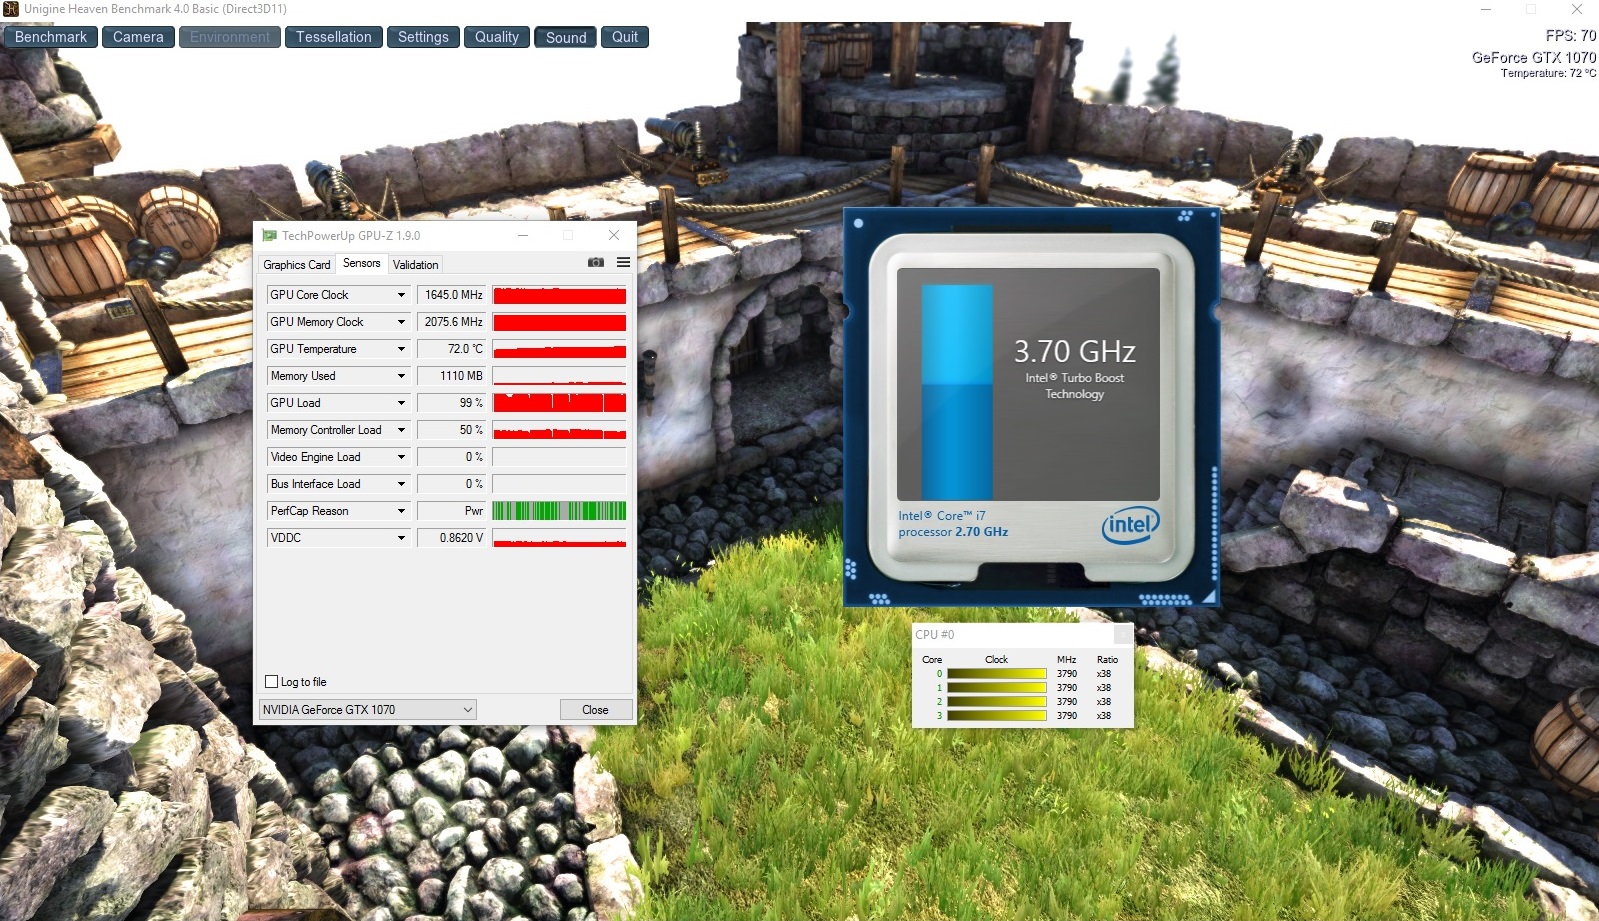Click the GPU Temperature value field
Viewport: 1599px width, 921px height.
(x=451, y=349)
